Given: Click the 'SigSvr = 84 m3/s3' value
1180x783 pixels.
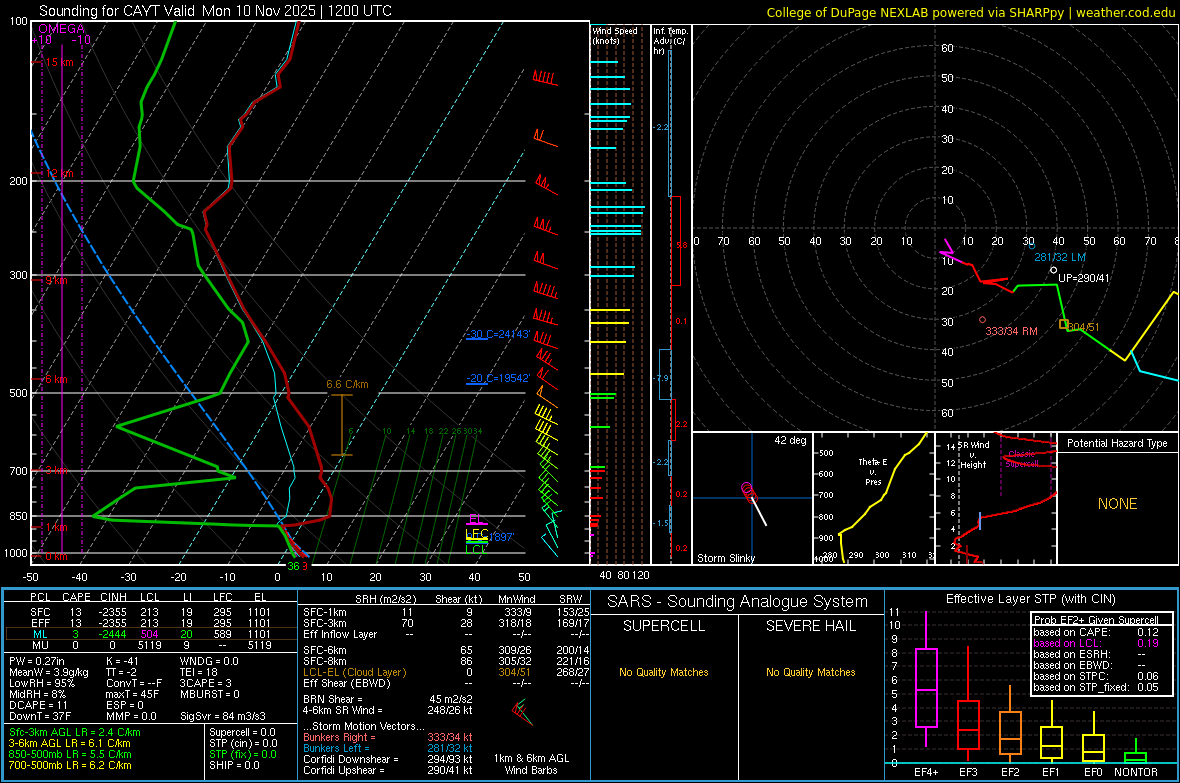Looking at the screenshot, I should point(223,716).
